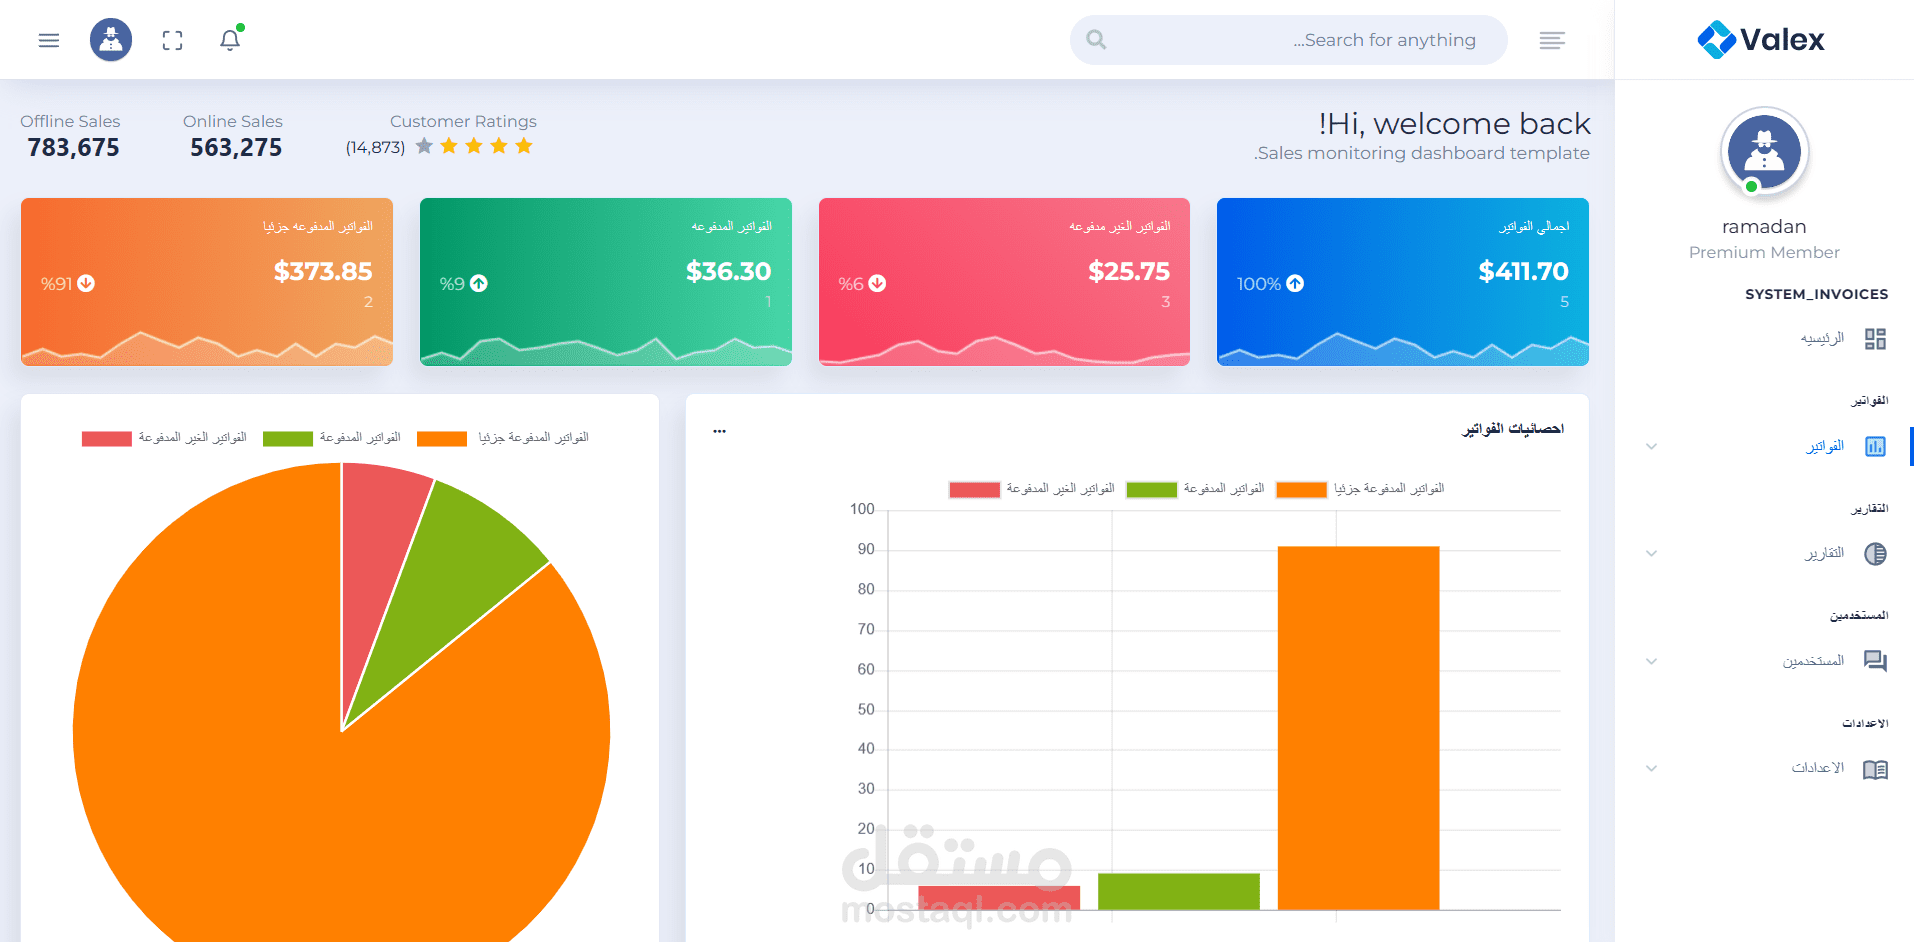Expand التقارير sidebar chevron
1914x949 pixels.
click(x=1652, y=553)
